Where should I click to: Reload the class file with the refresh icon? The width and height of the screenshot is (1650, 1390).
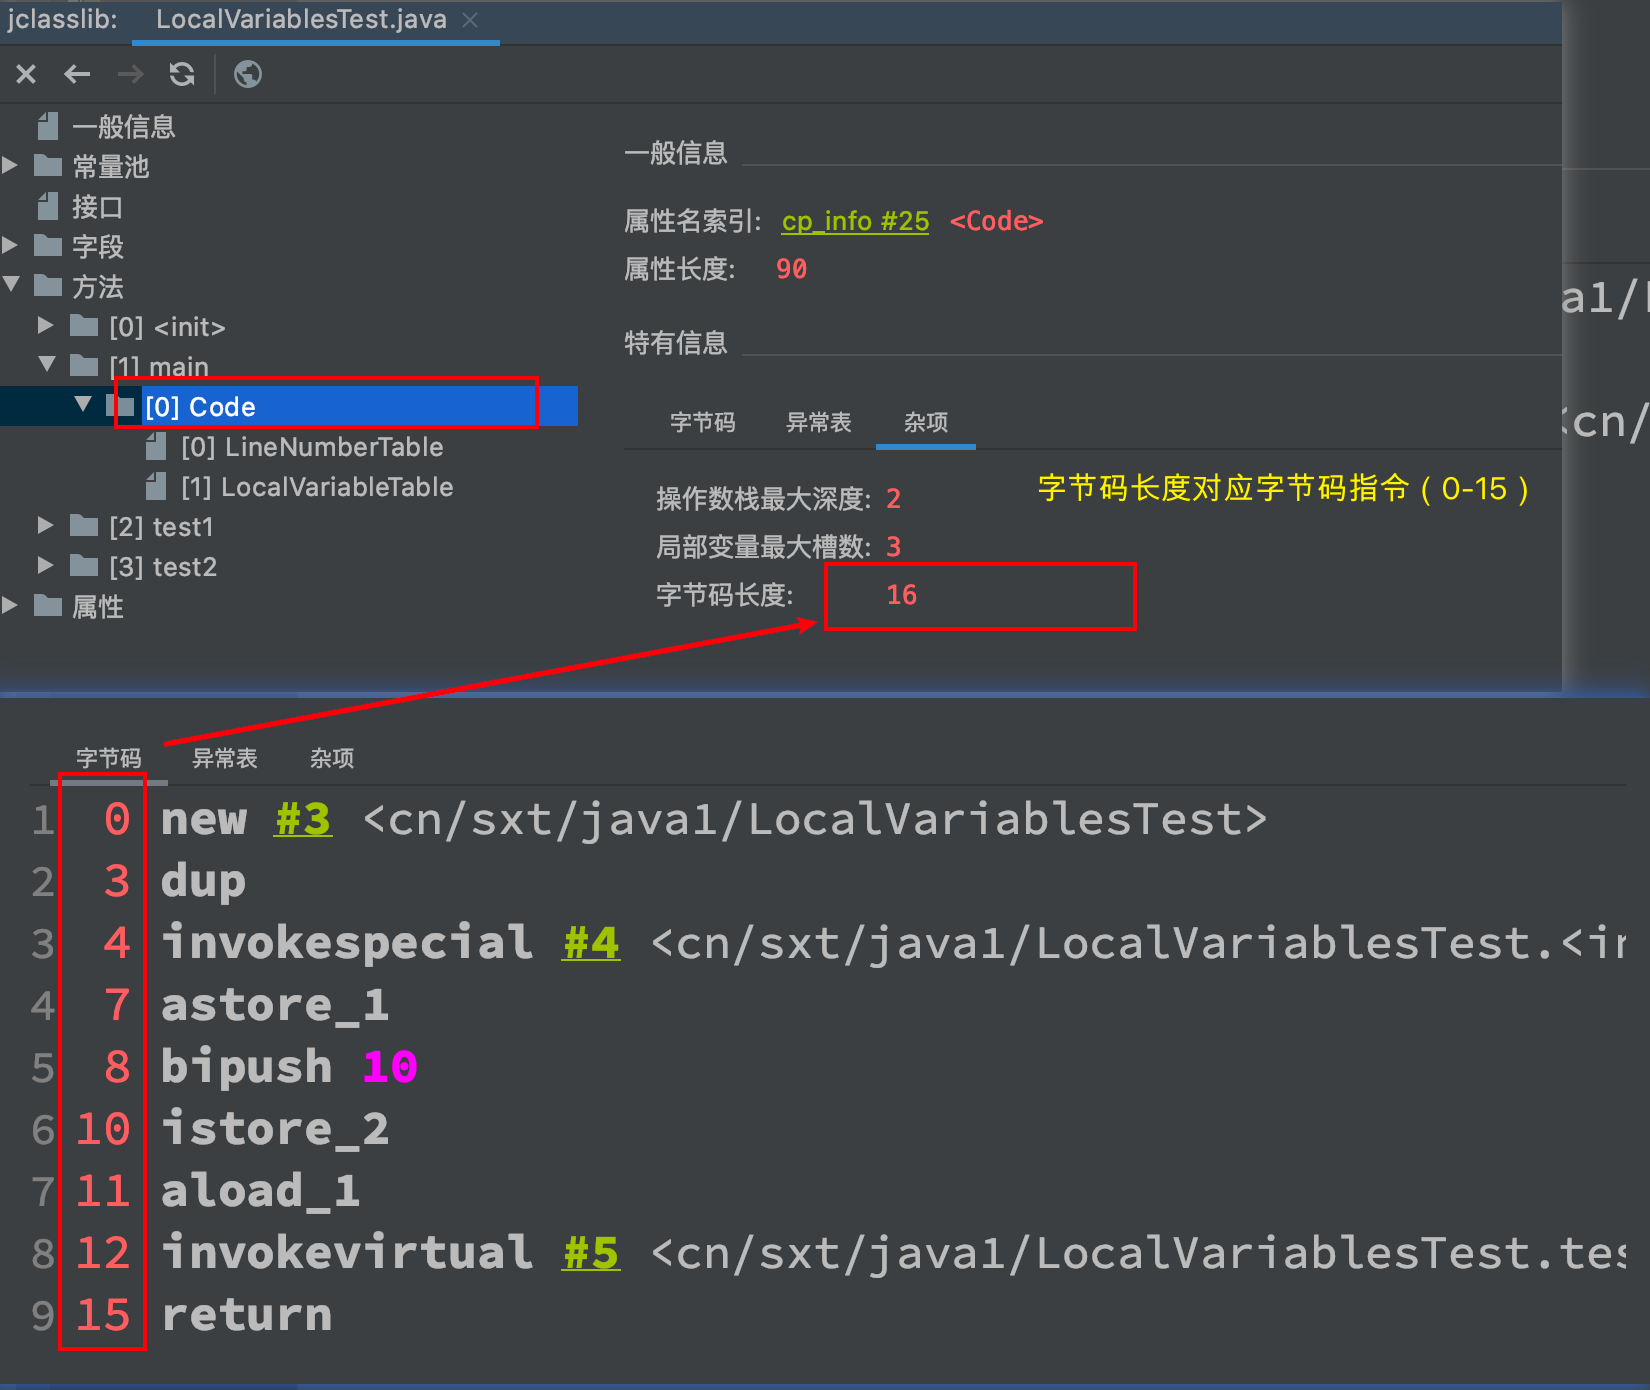tap(182, 74)
